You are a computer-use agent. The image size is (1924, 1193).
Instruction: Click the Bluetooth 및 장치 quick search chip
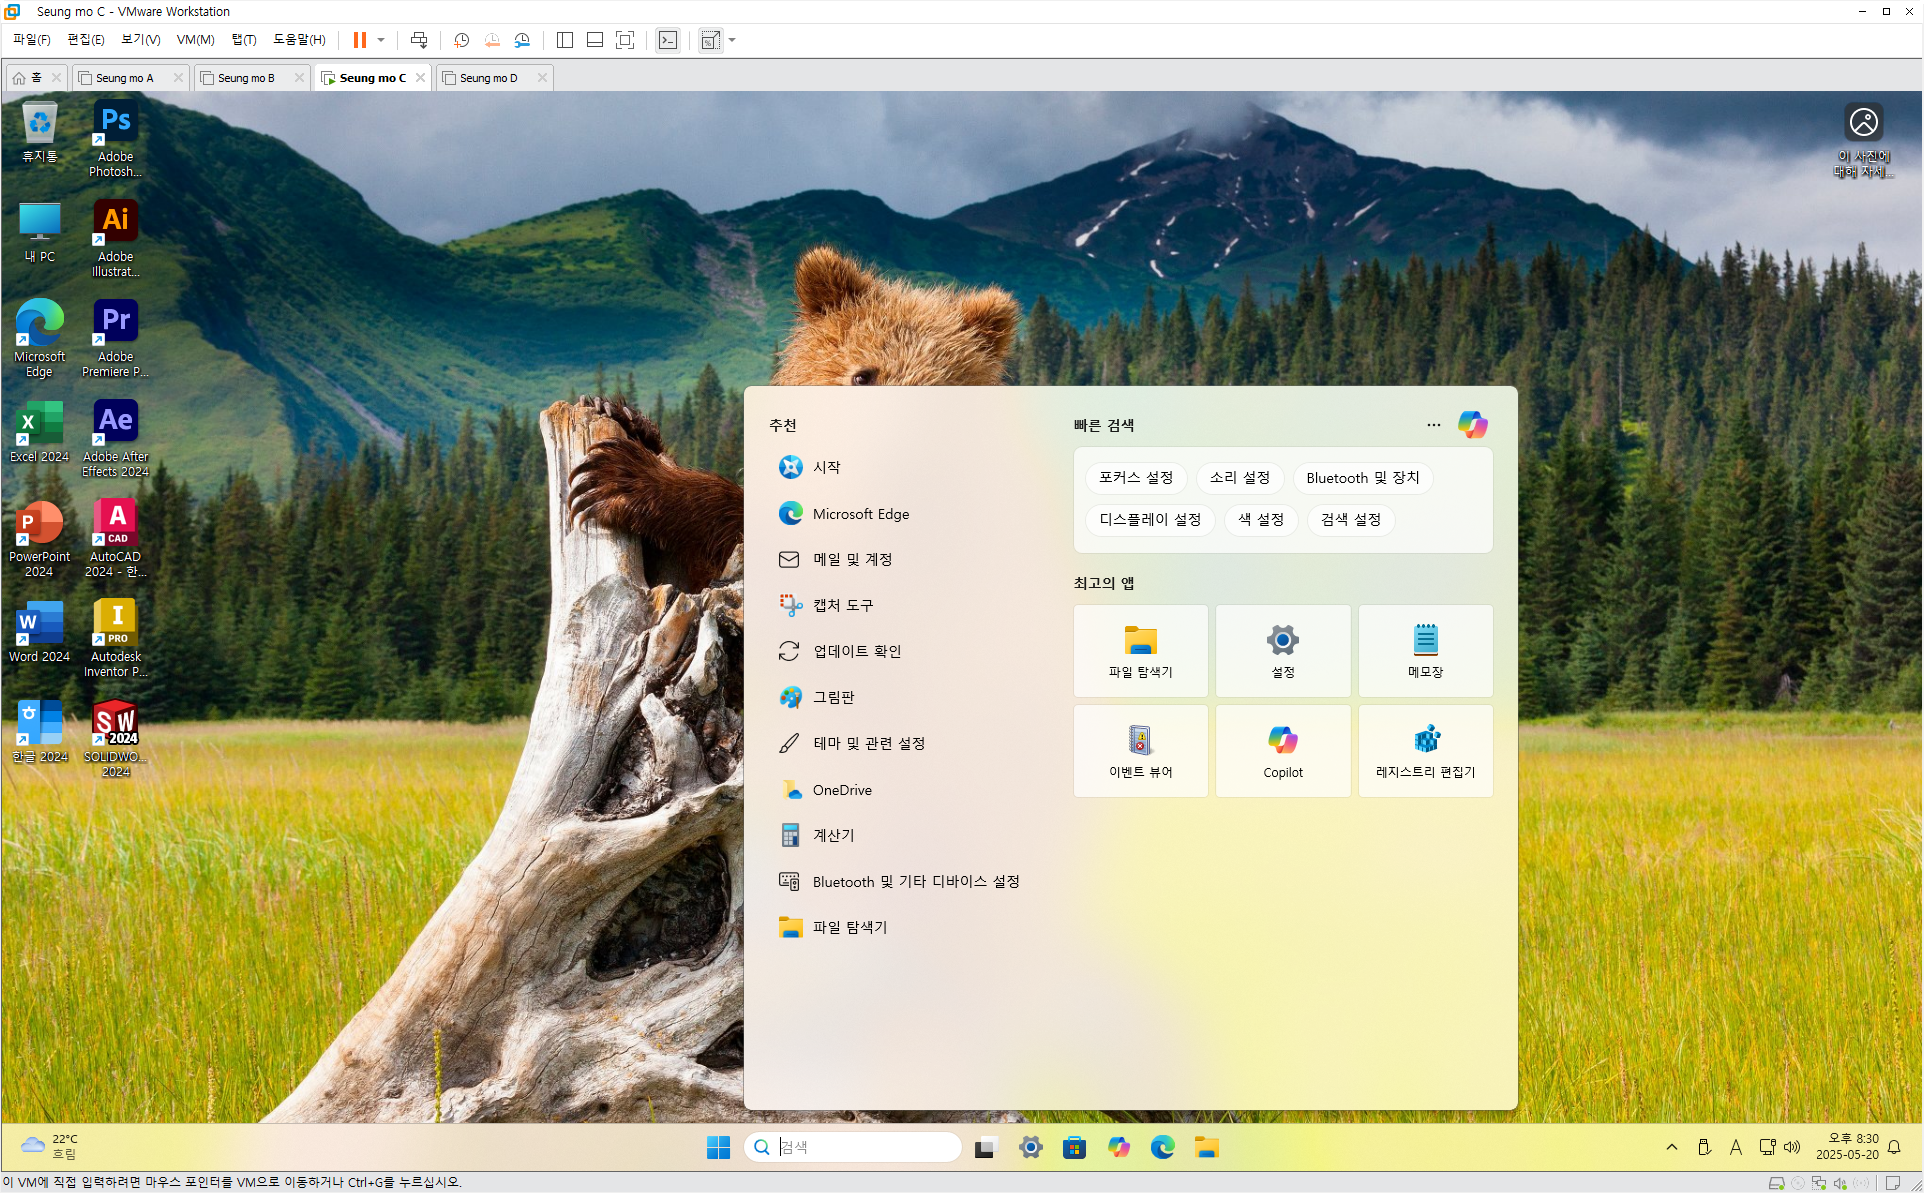pos(1362,478)
